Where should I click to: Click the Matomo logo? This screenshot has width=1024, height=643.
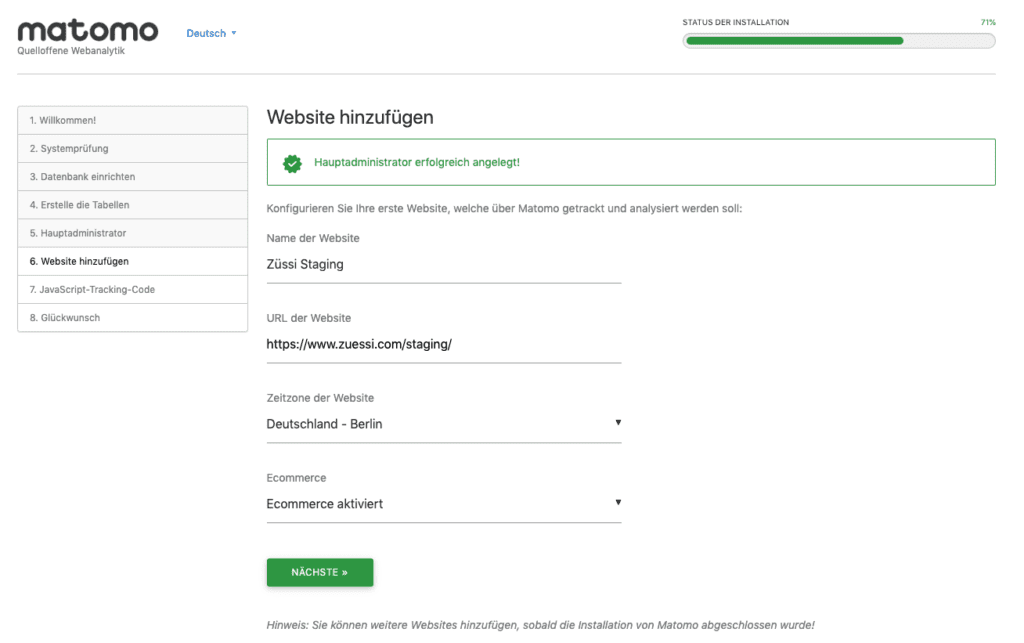point(88,31)
